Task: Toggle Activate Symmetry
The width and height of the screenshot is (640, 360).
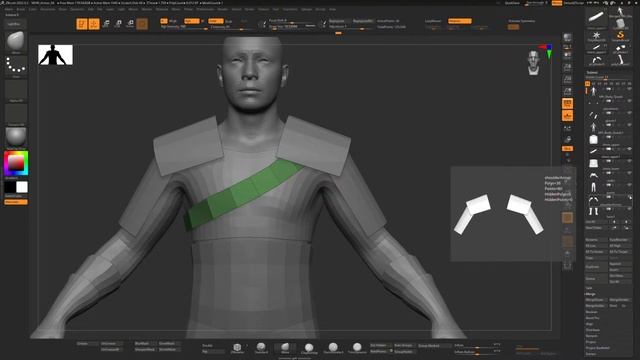Action: (522, 21)
